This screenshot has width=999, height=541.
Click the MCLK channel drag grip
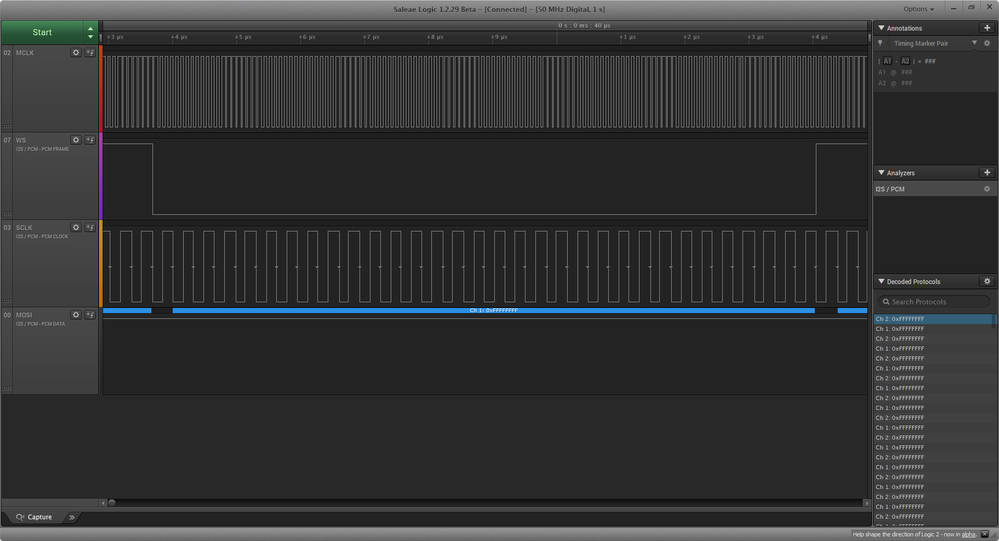tap(7, 126)
